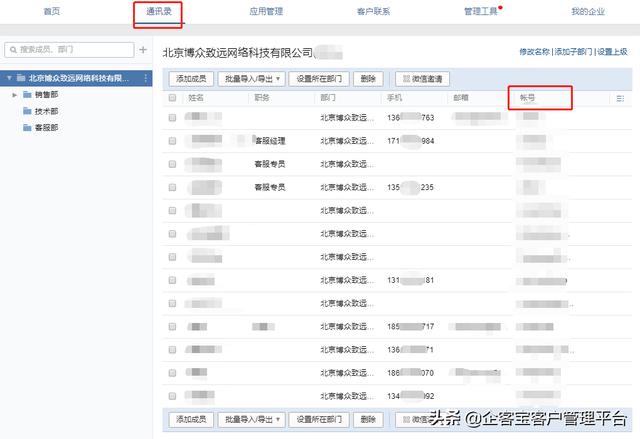This screenshot has width=640, height=439.
Task: Click the plus icon beside the search box
Action: tap(143, 49)
